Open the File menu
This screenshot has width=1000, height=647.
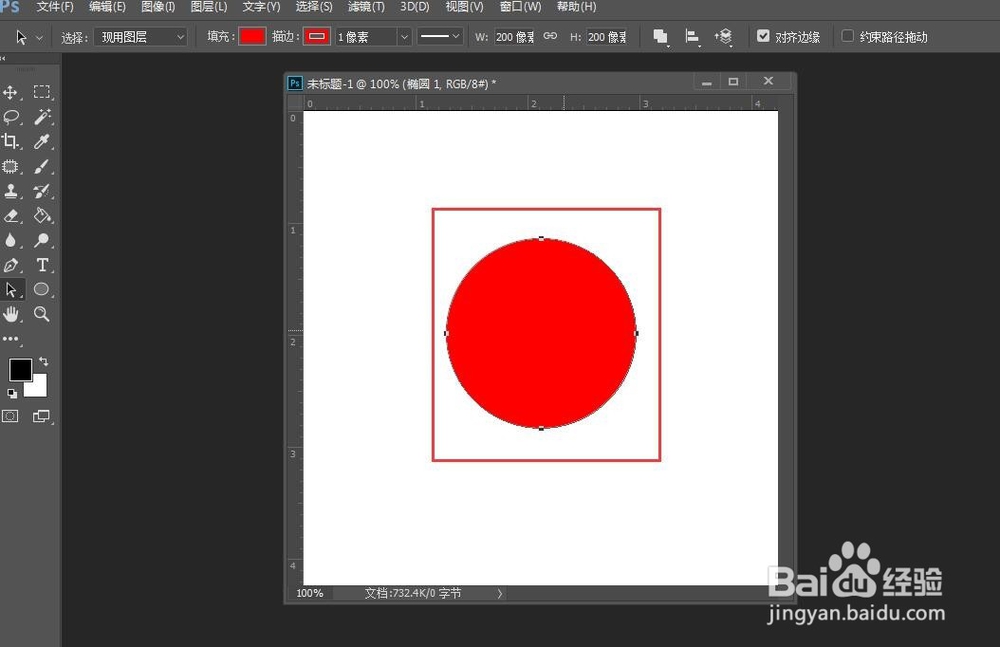[55, 7]
